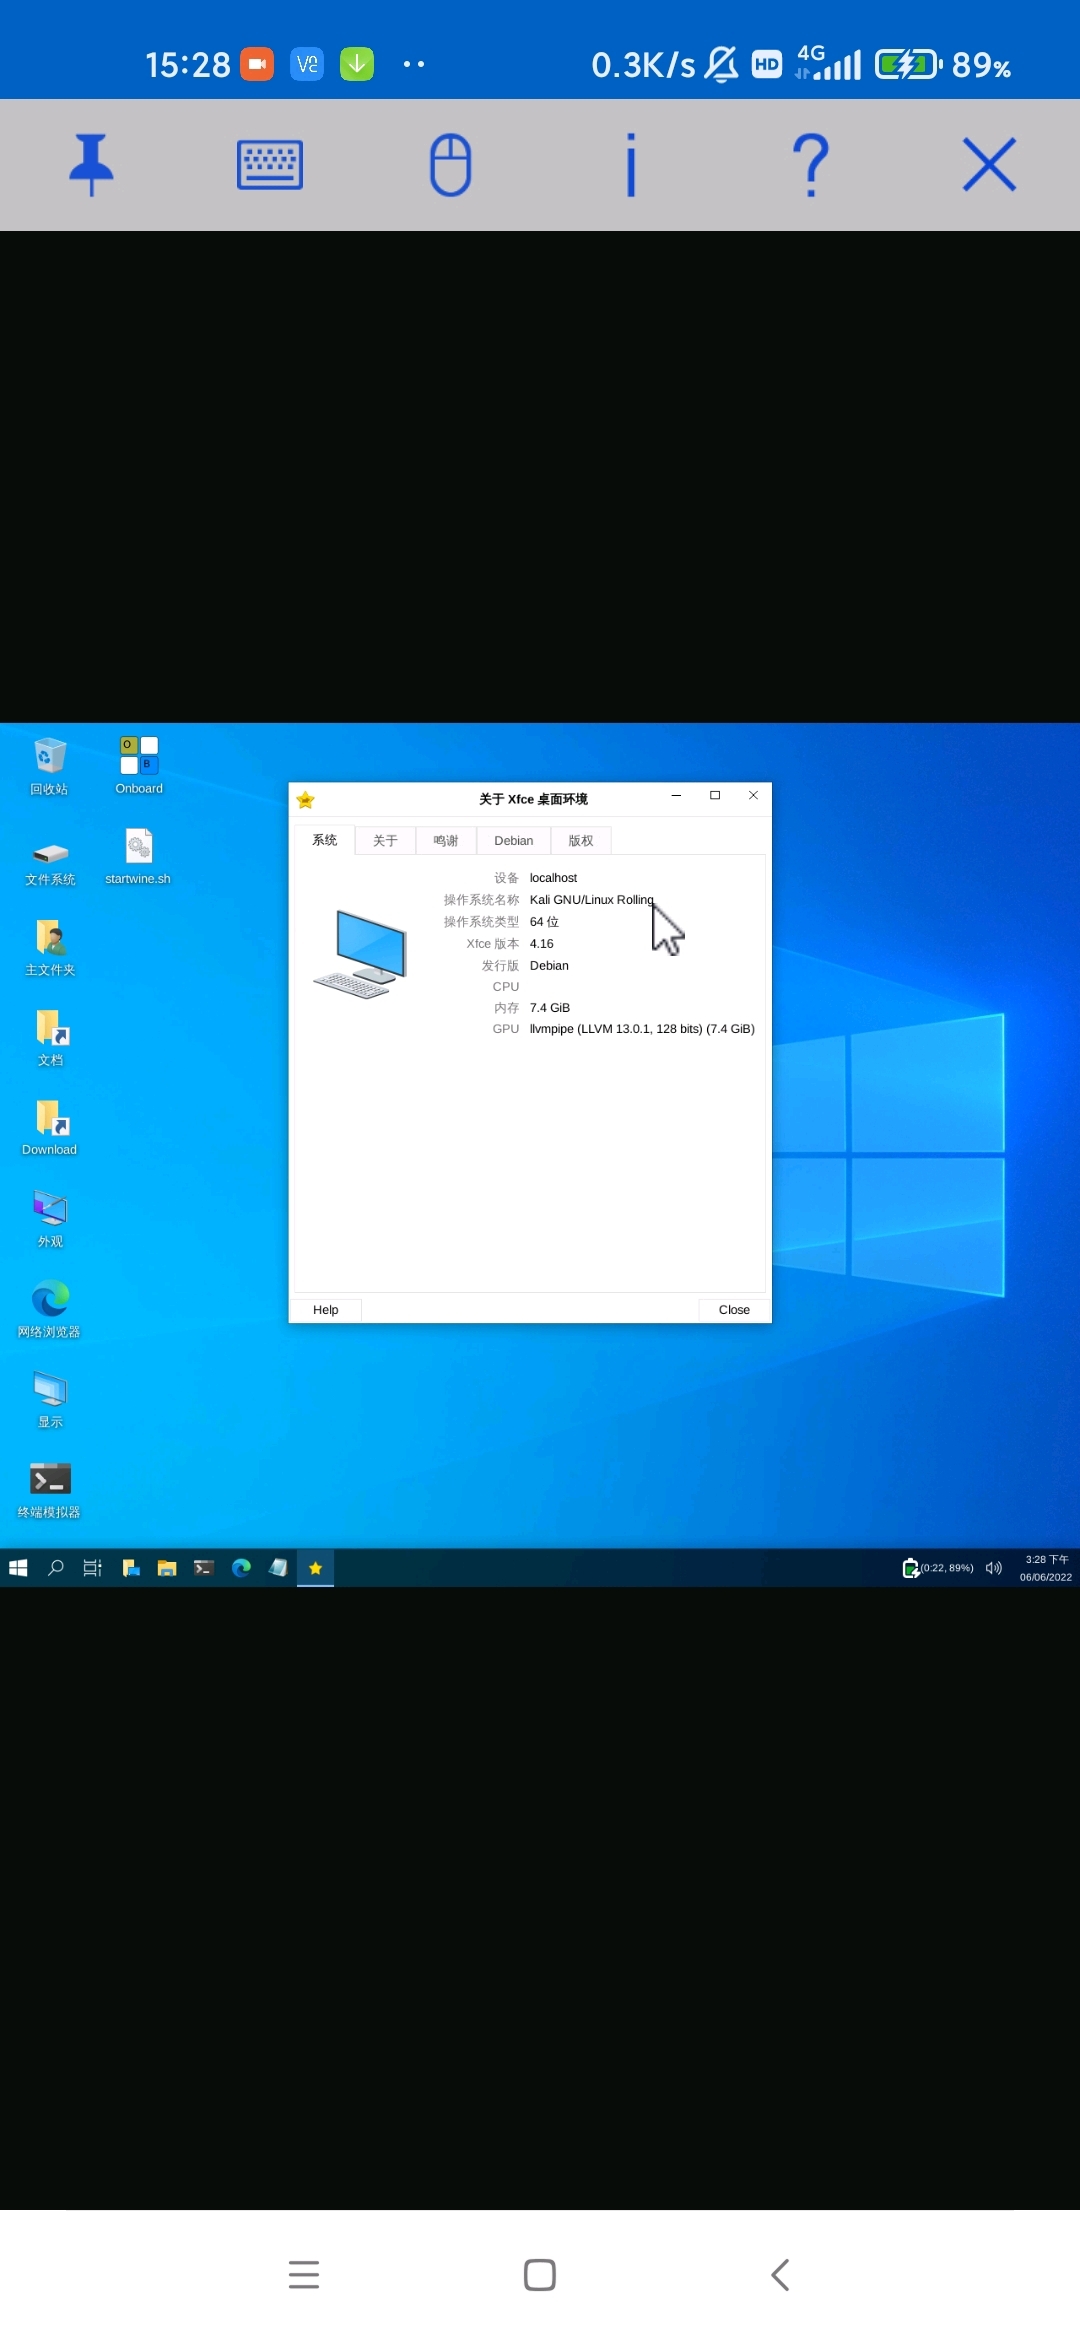The image size is (1080, 2340).
Task: Open the Start menu on taskbar
Action: (18, 1568)
